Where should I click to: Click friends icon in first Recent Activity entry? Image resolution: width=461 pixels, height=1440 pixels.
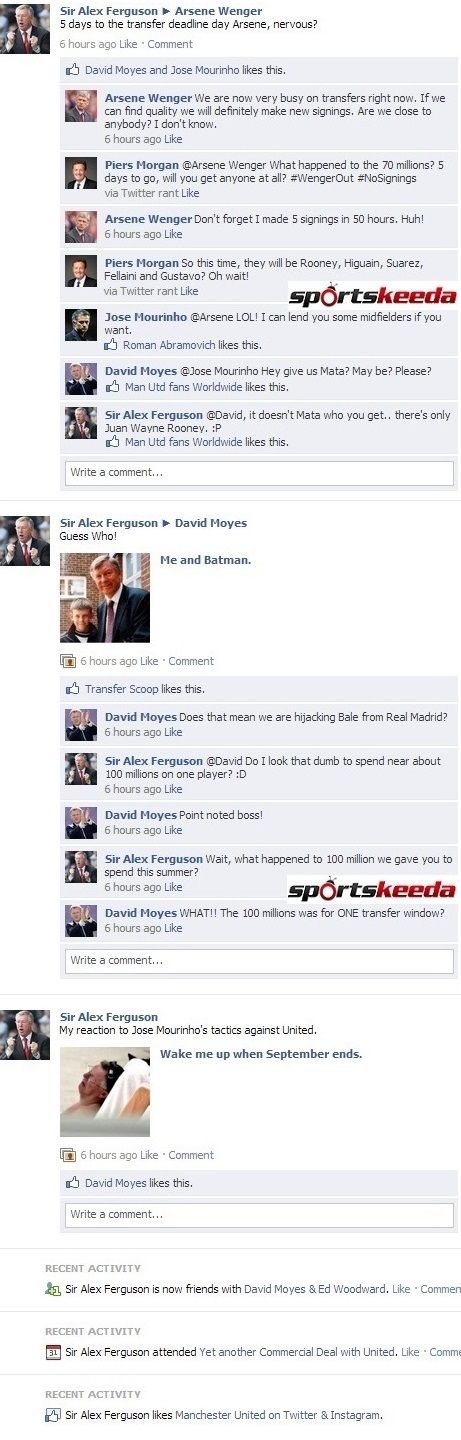click(x=53, y=1289)
